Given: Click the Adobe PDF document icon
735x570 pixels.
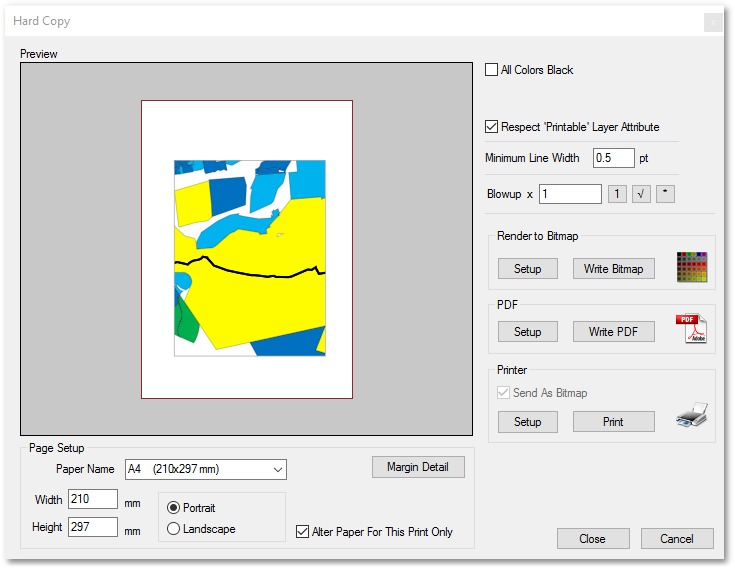Looking at the screenshot, I should [691, 328].
